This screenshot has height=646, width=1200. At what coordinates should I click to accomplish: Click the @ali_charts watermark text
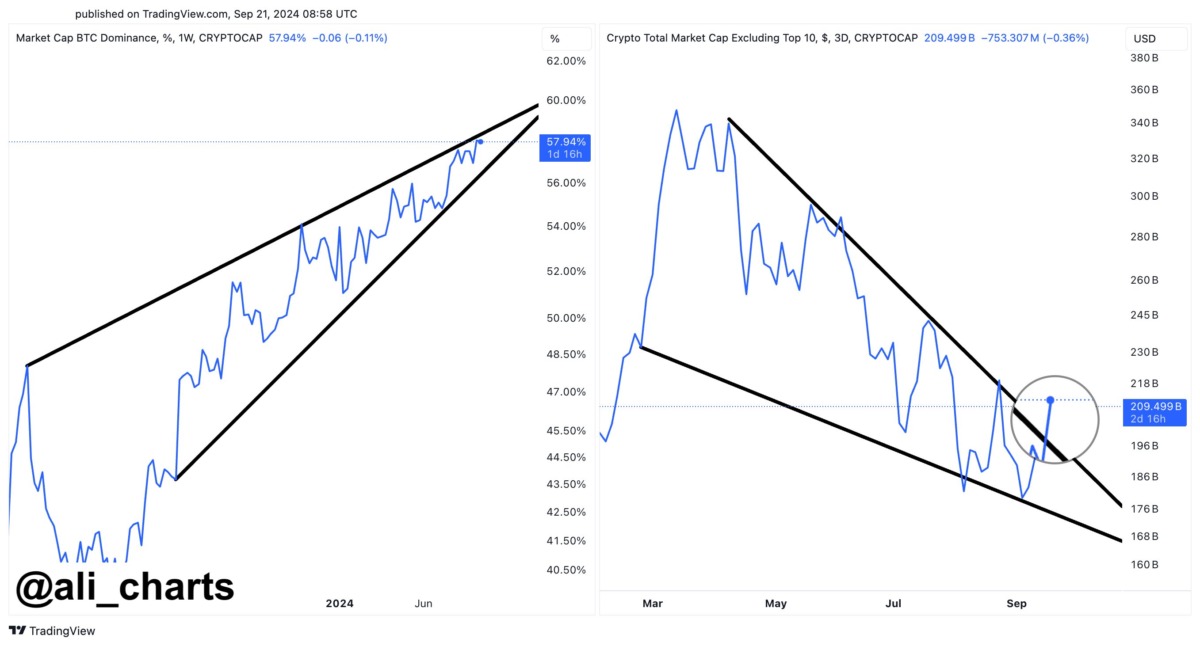(x=125, y=586)
